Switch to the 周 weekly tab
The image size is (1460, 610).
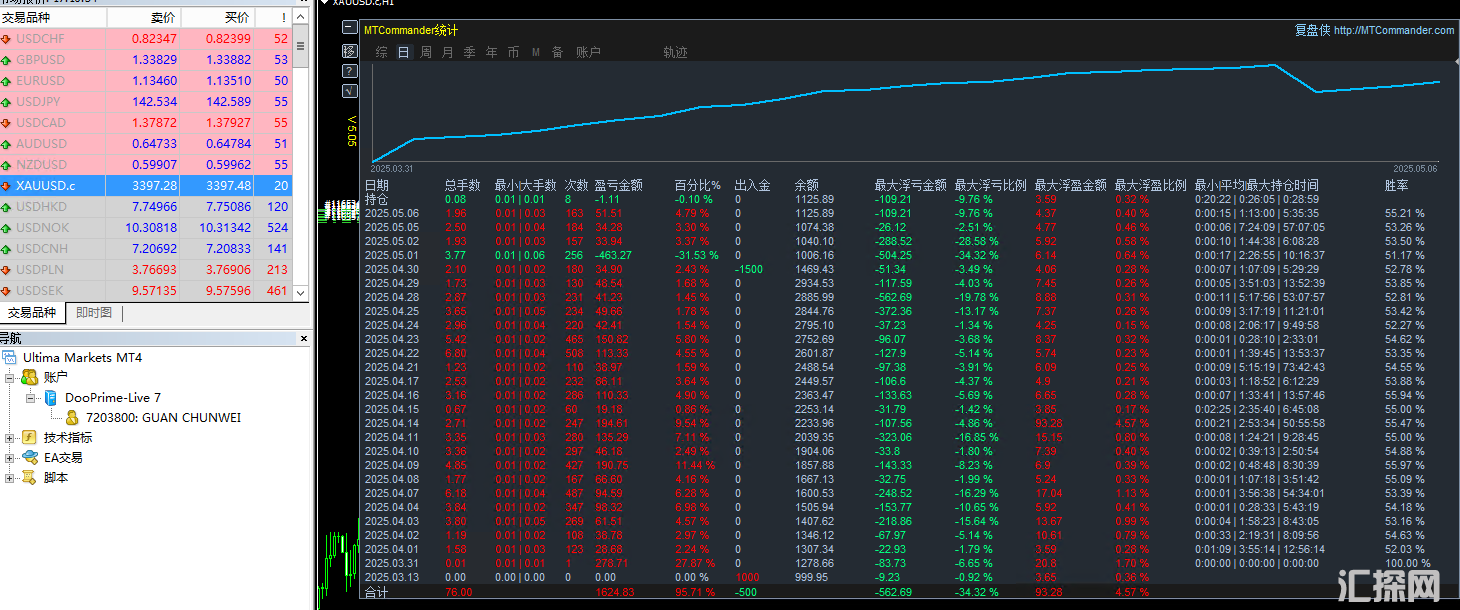tap(426, 52)
